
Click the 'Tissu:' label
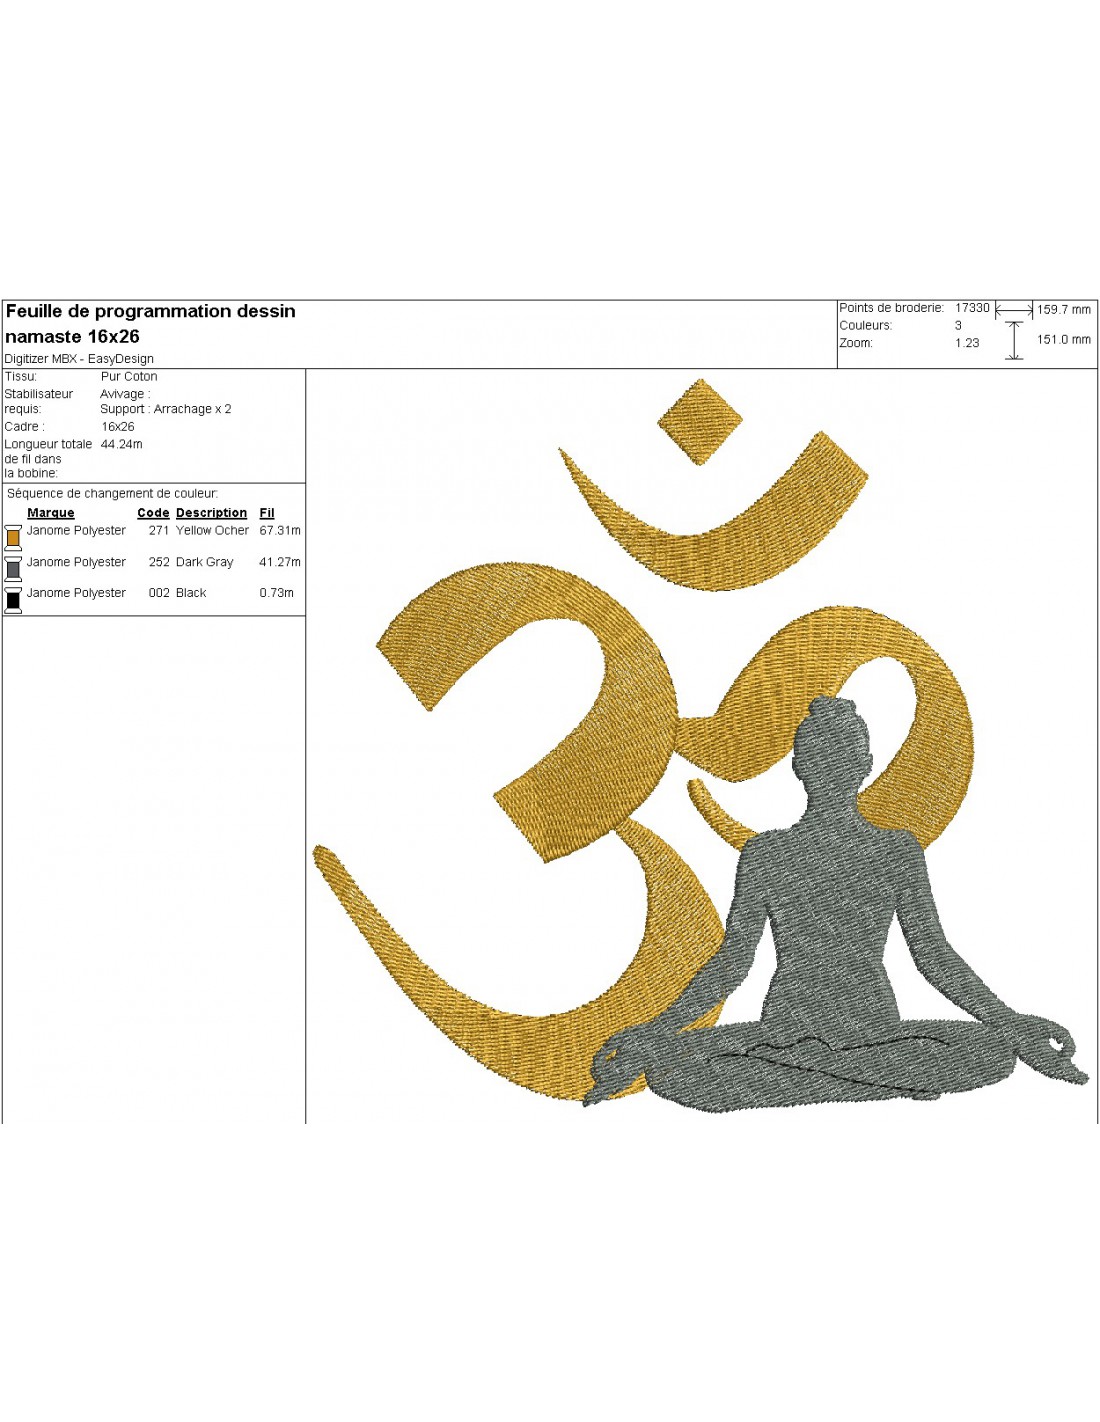click(x=20, y=377)
